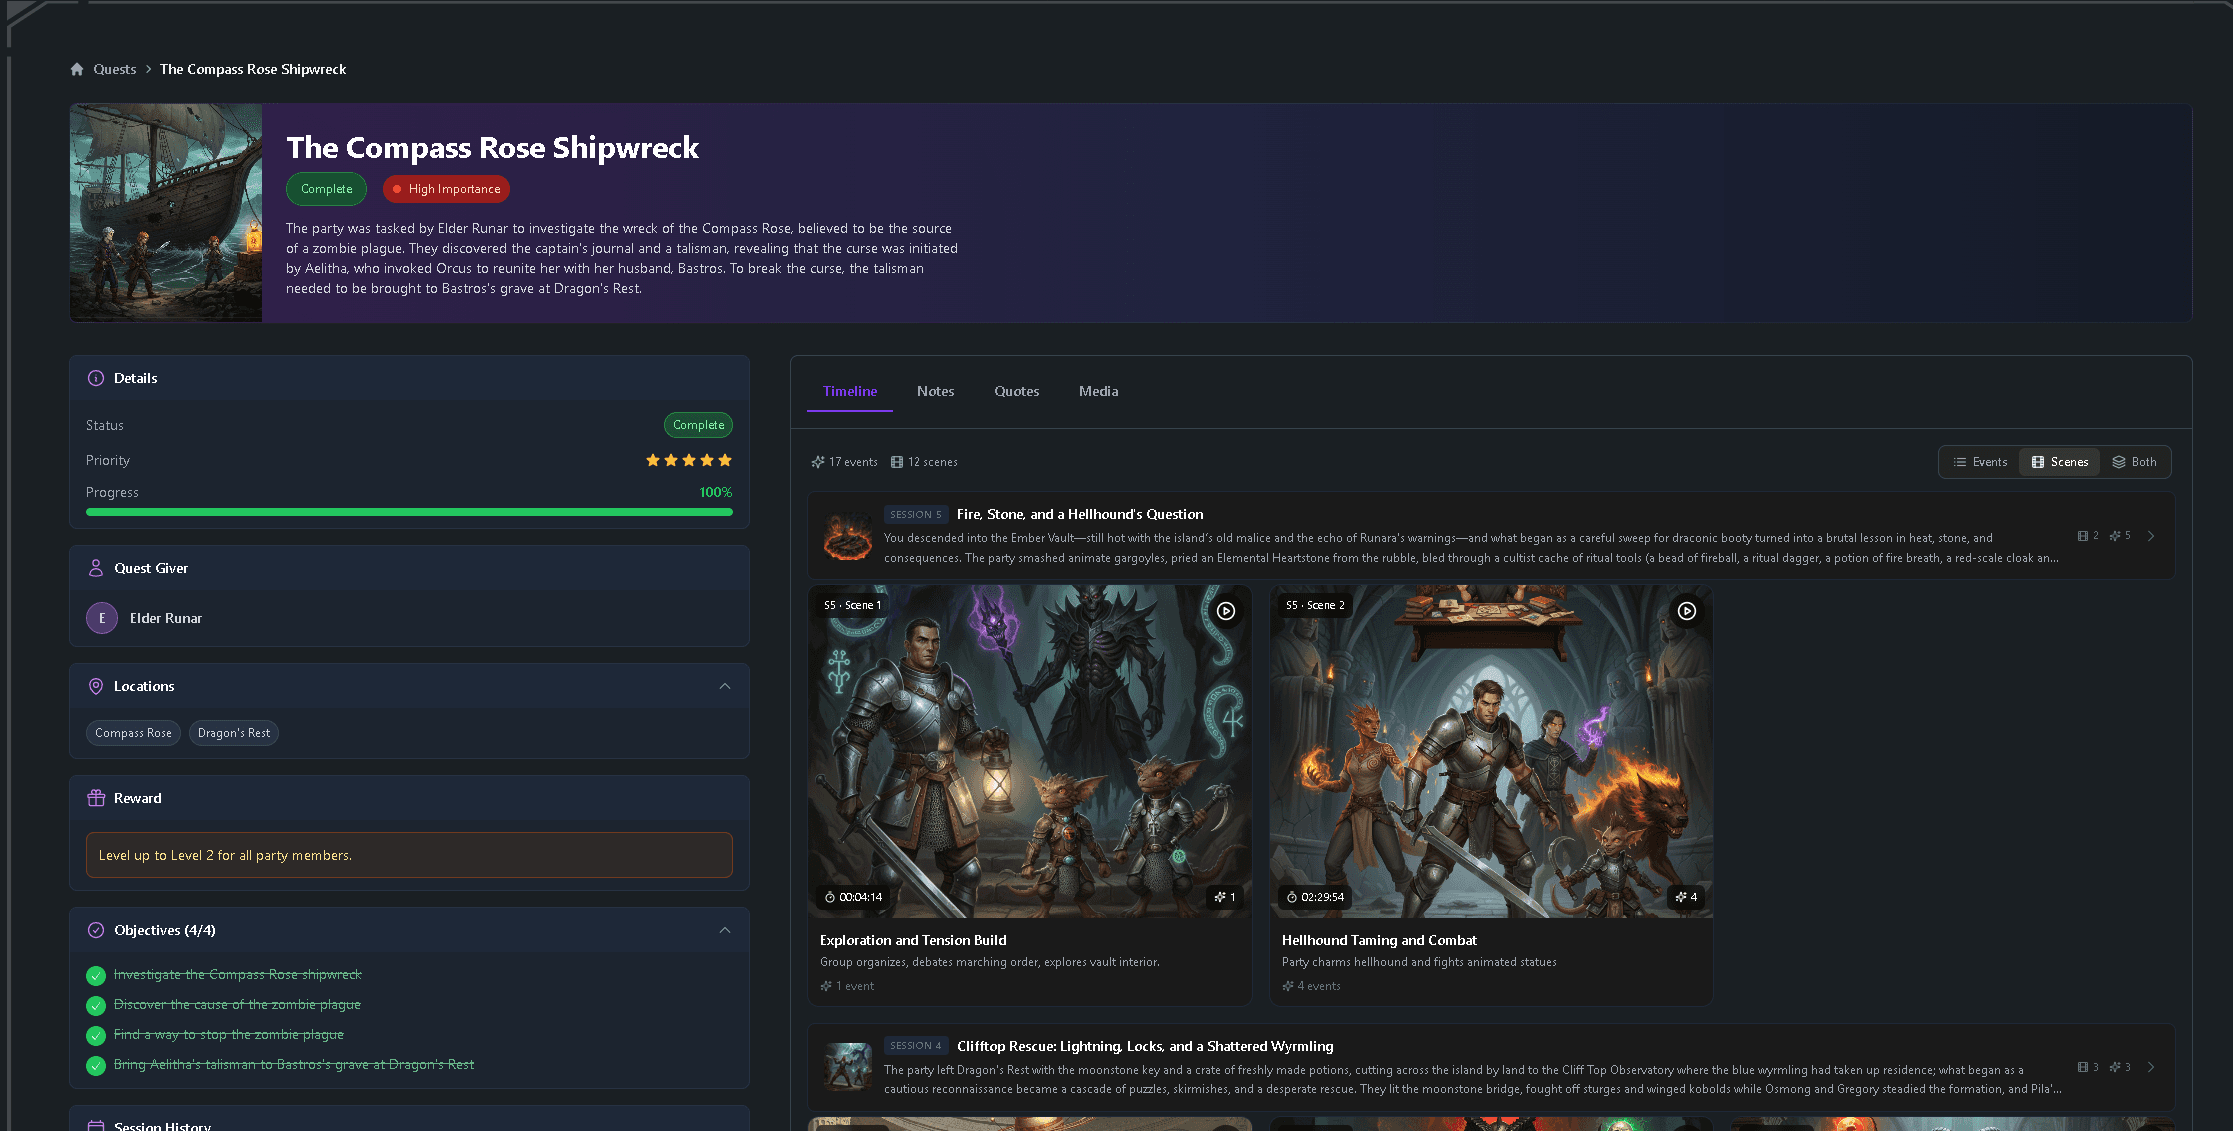Toggle objective Discover the cause of zombie plague
The height and width of the screenshot is (1131, 2233).
[96, 1005]
